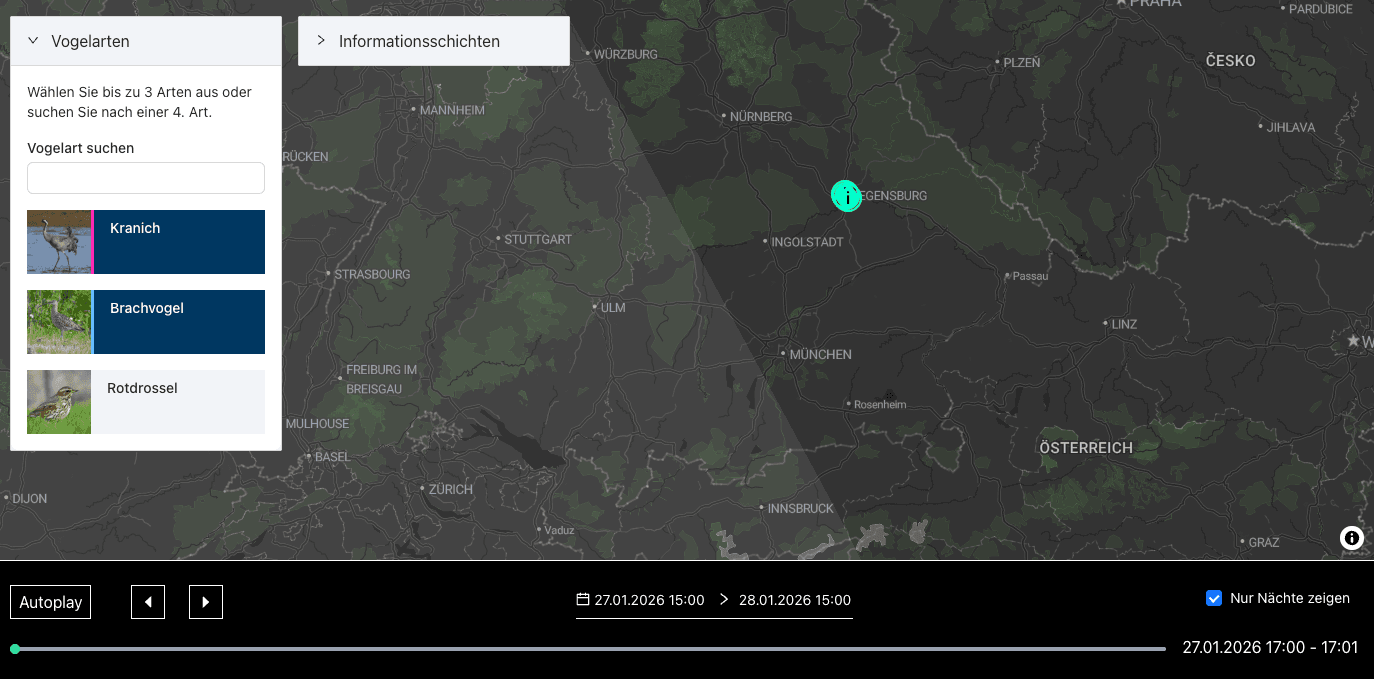The image size is (1374, 679).
Task: Click the arrow between the date range
Action: pyautogui.click(x=724, y=600)
